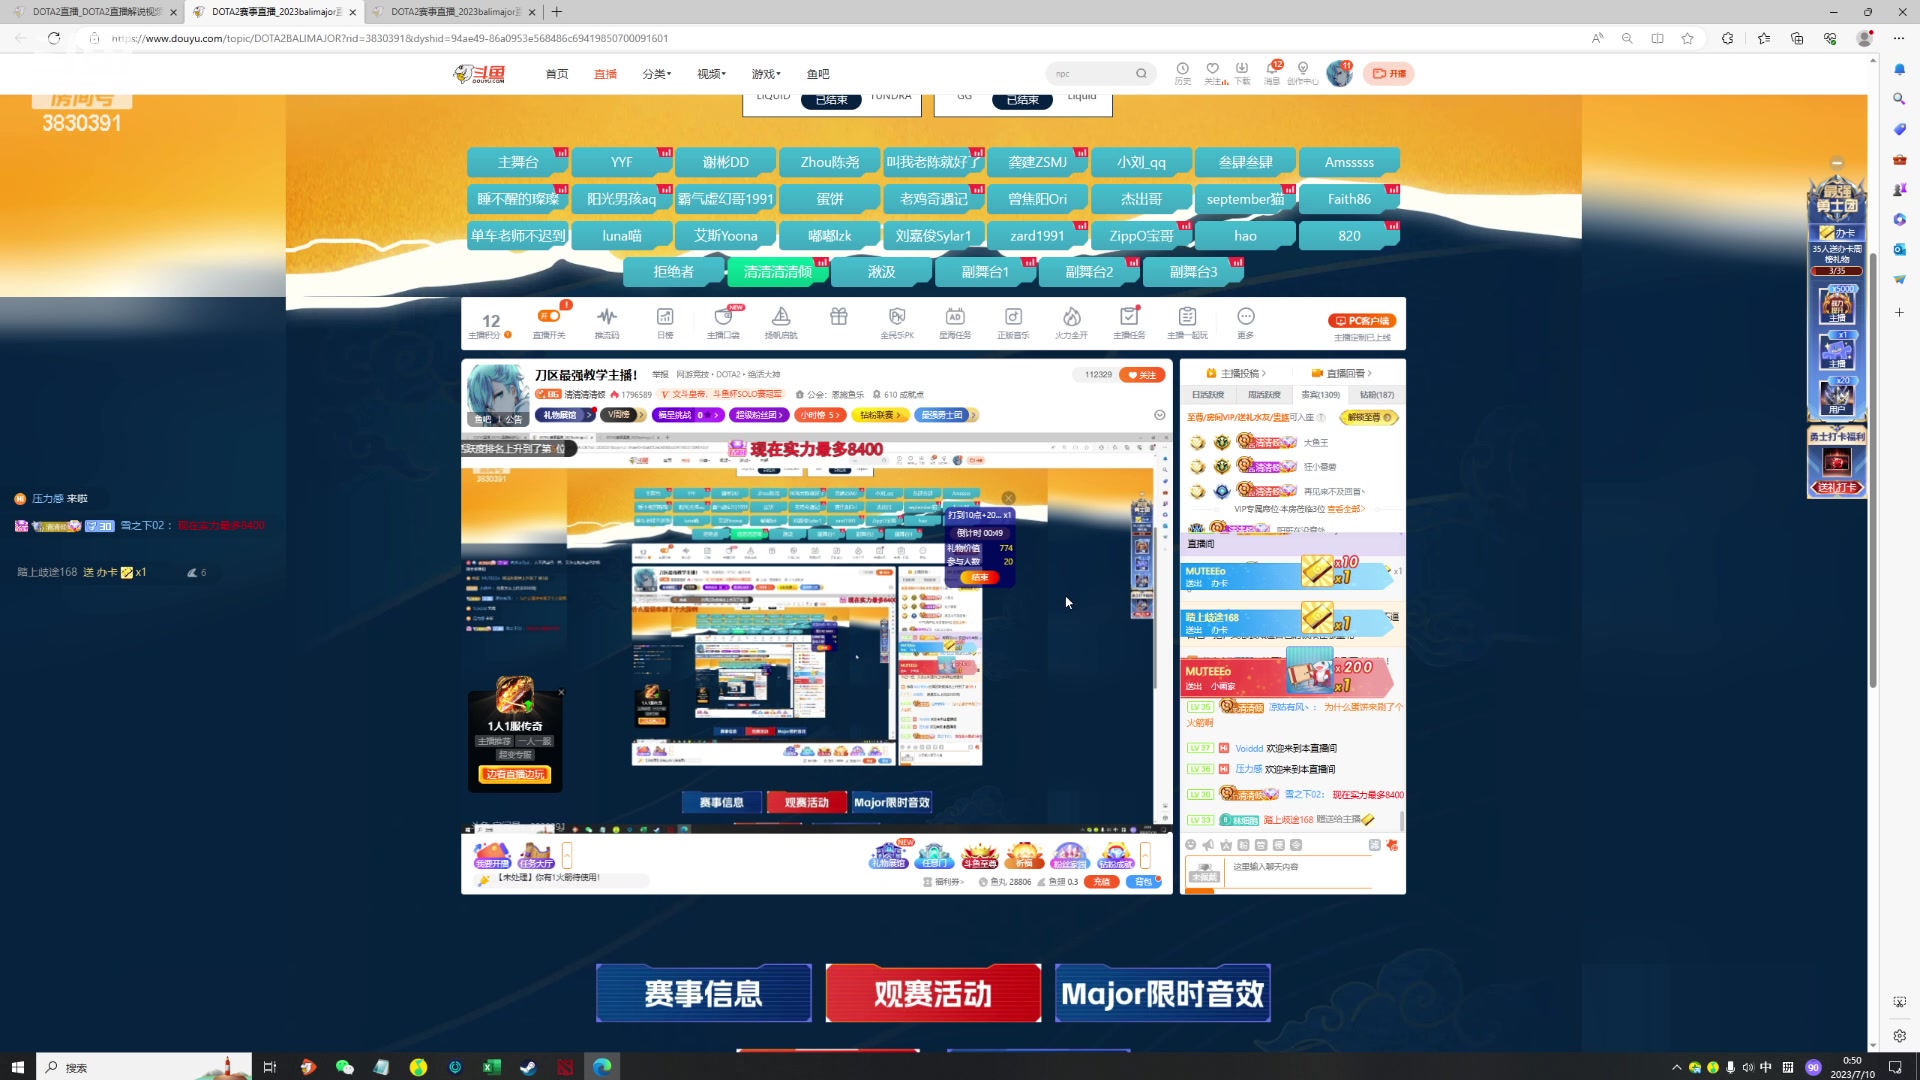Image resolution: width=1920 pixels, height=1080 pixels.
Task: Open the 分类 dropdown in Douyu navbar
Action: 657,74
